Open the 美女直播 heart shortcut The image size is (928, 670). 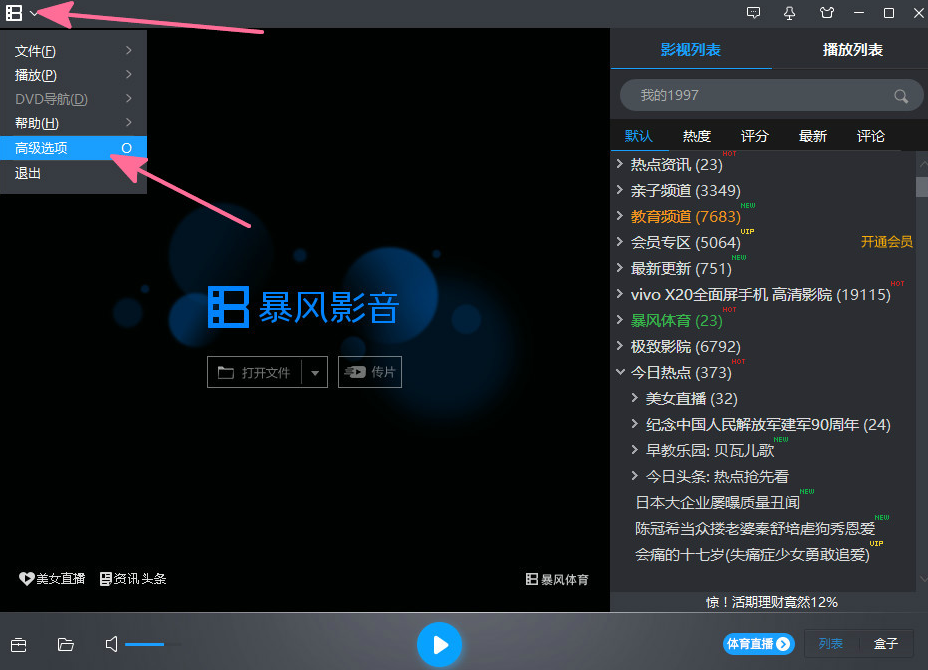[x=52, y=579]
